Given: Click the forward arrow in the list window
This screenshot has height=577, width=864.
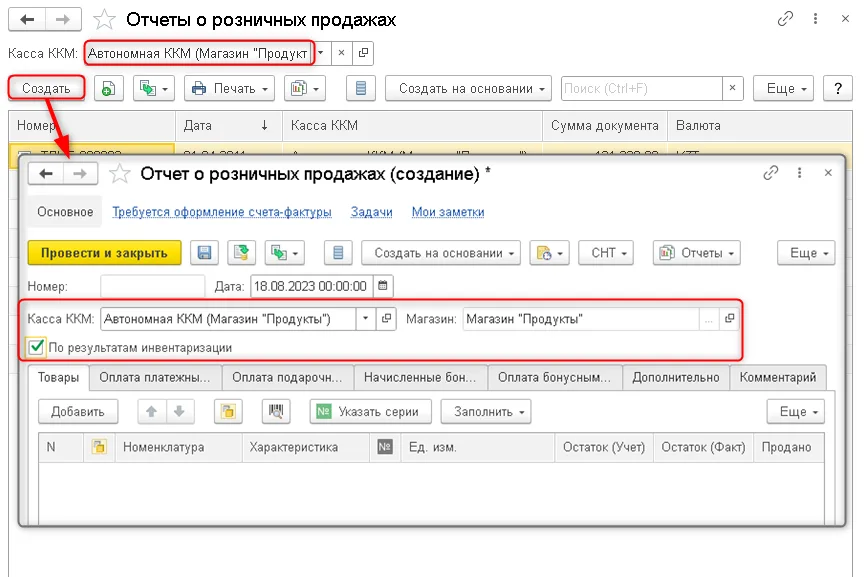Looking at the screenshot, I should (x=63, y=20).
